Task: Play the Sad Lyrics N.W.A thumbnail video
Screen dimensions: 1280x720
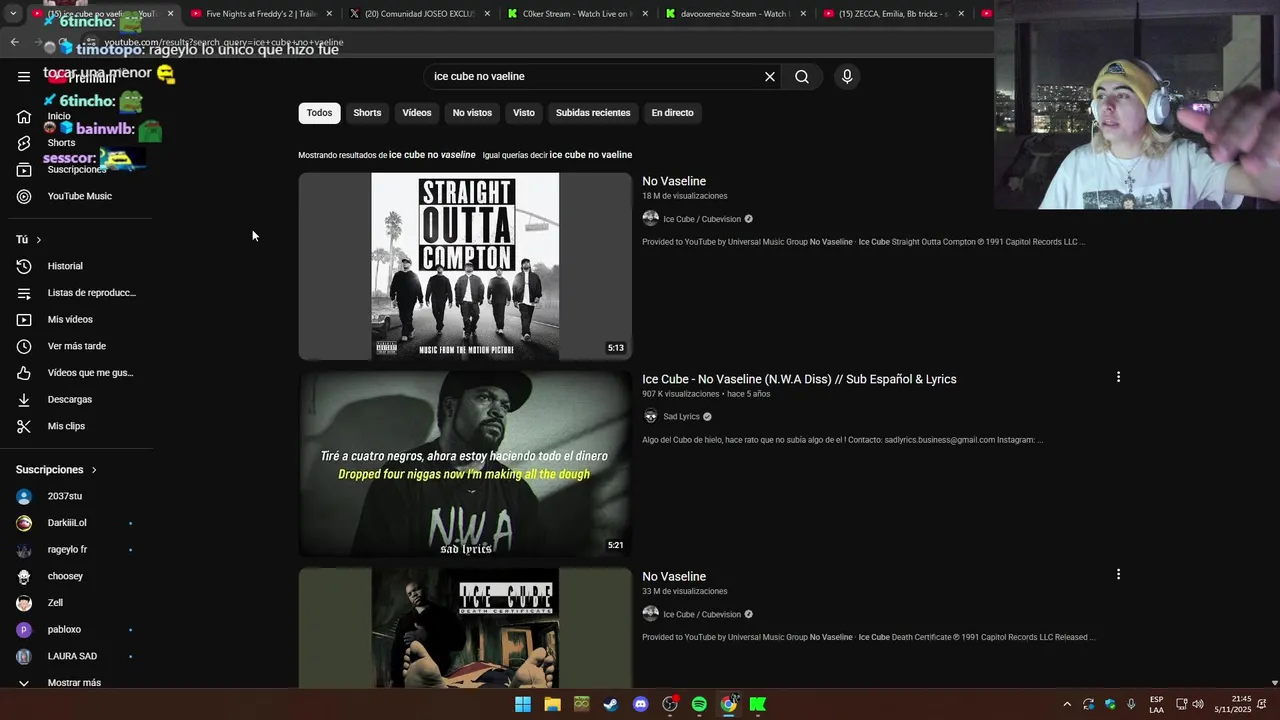Action: tap(465, 464)
